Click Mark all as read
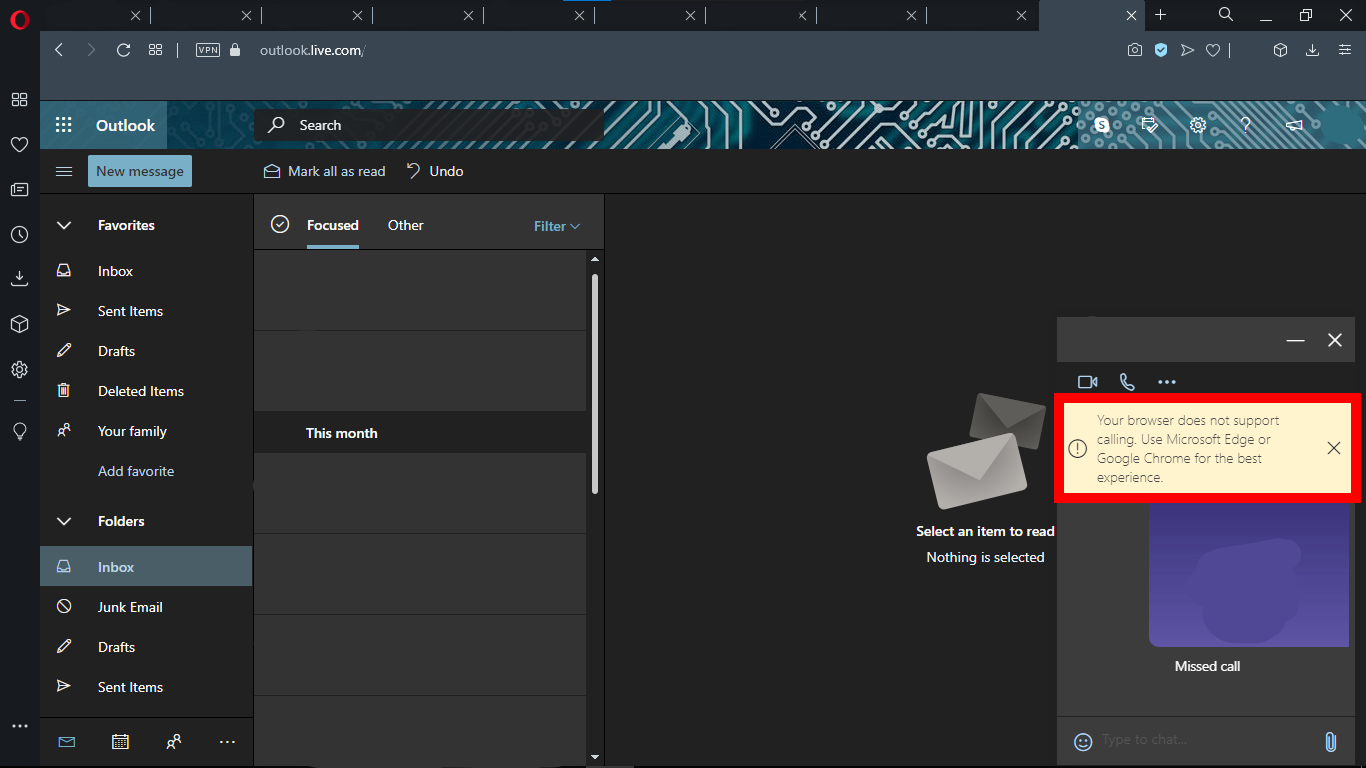 pos(324,171)
